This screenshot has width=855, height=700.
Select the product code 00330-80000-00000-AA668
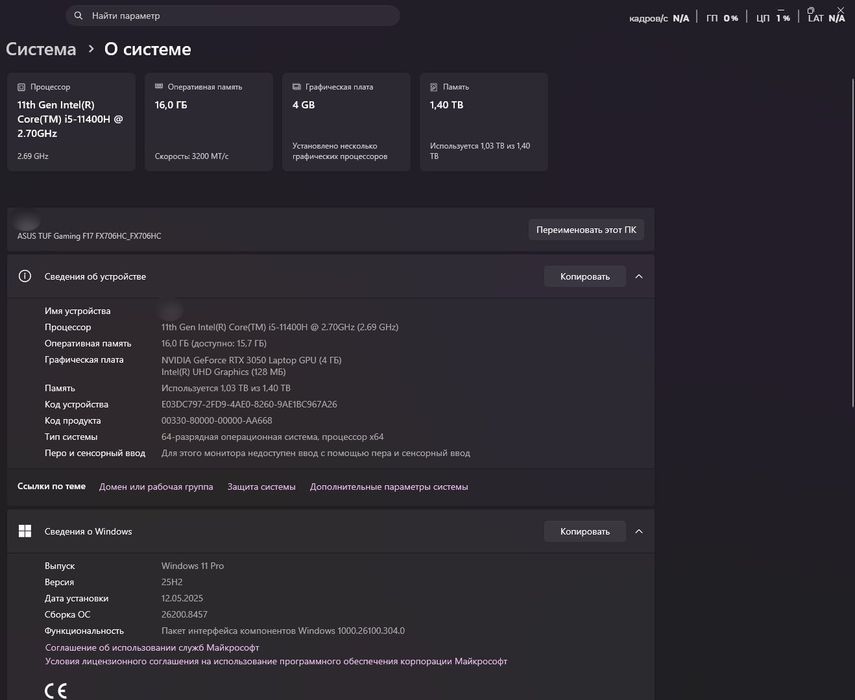click(x=216, y=421)
